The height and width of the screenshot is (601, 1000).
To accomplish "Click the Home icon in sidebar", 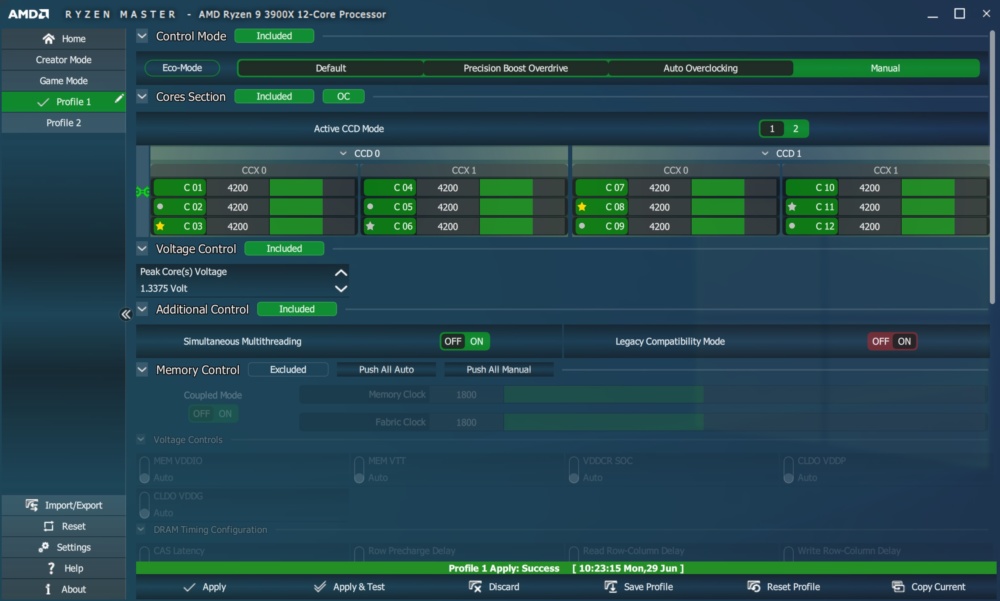I will point(48,39).
